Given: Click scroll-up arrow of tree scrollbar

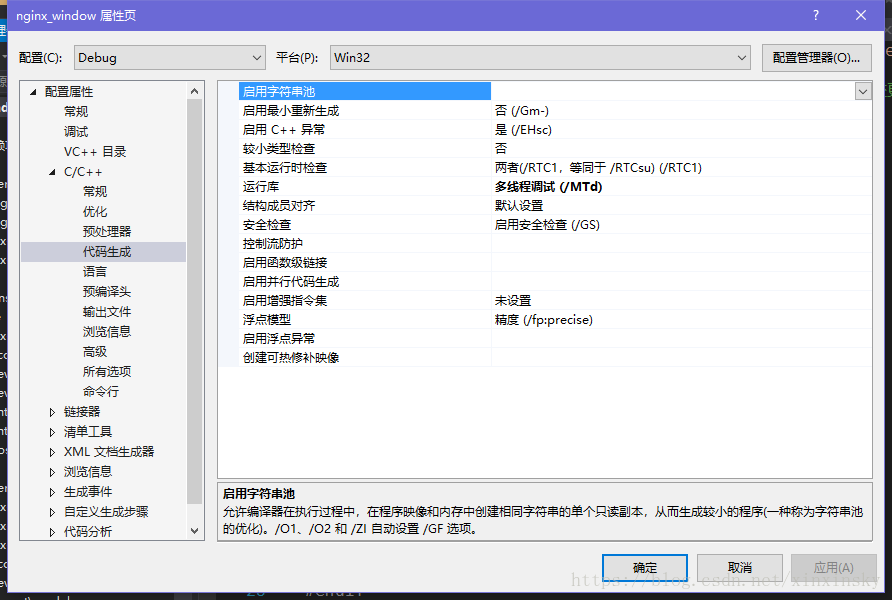Looking at the screenshot, I should point(195,91).
